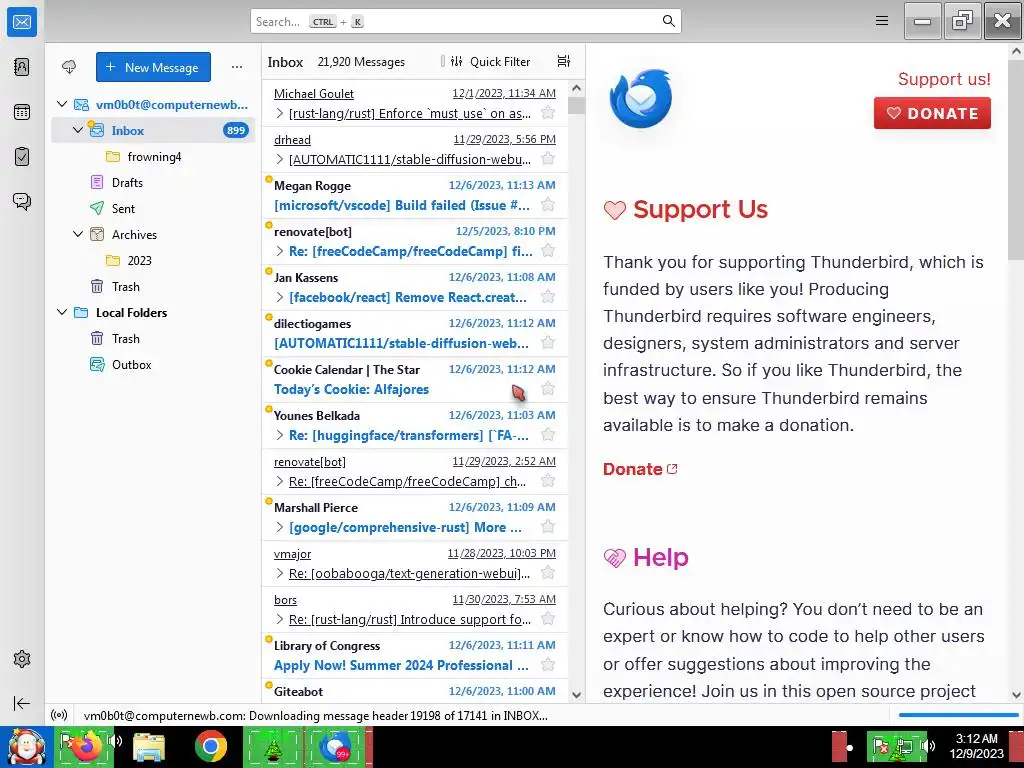1024x768 pixels.
Task: Toggle the Quick Filter bar
Action: coord(490,61)
